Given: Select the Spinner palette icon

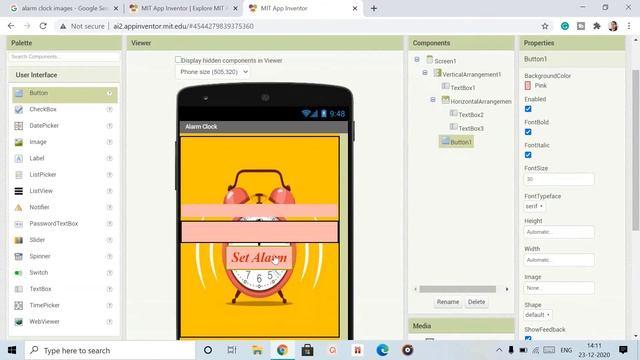Looking at the screenshot, I should (19, 256).
